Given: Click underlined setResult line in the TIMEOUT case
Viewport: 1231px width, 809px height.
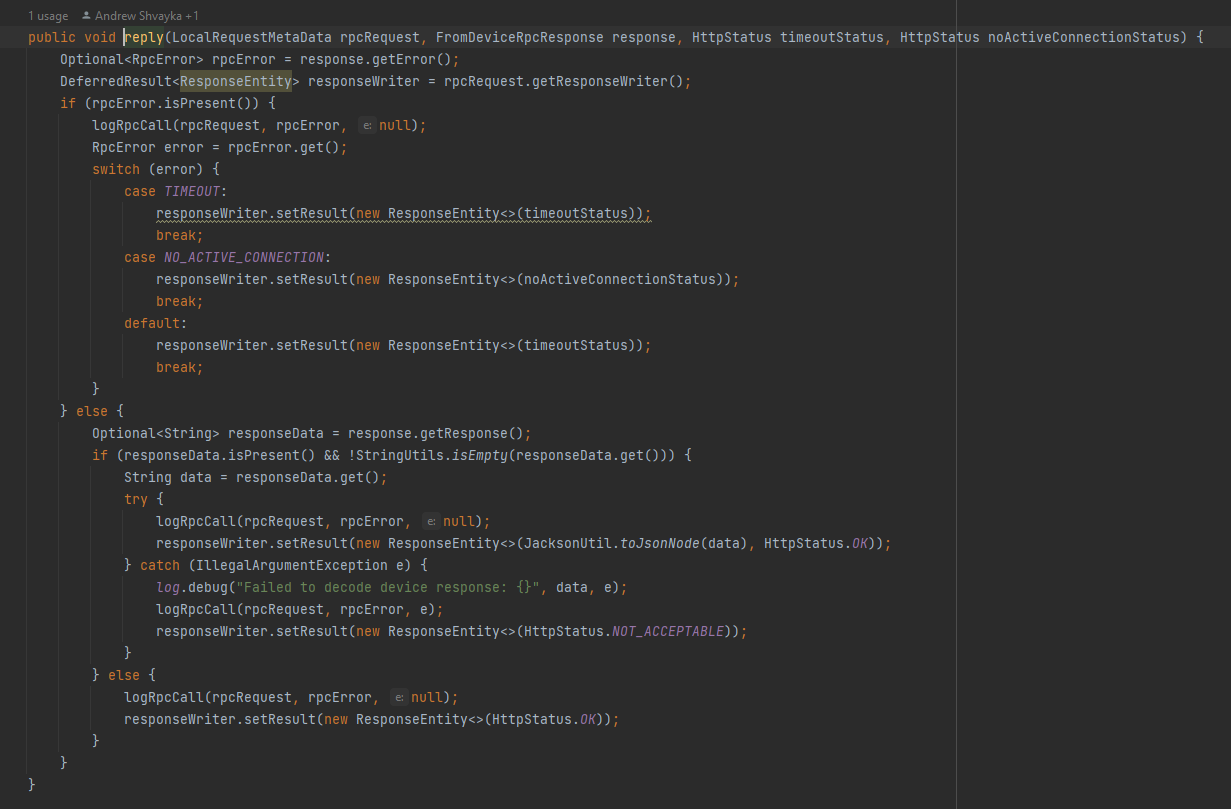Looking at the screenshot, I should pyautogui.click(x=404, y=213).
